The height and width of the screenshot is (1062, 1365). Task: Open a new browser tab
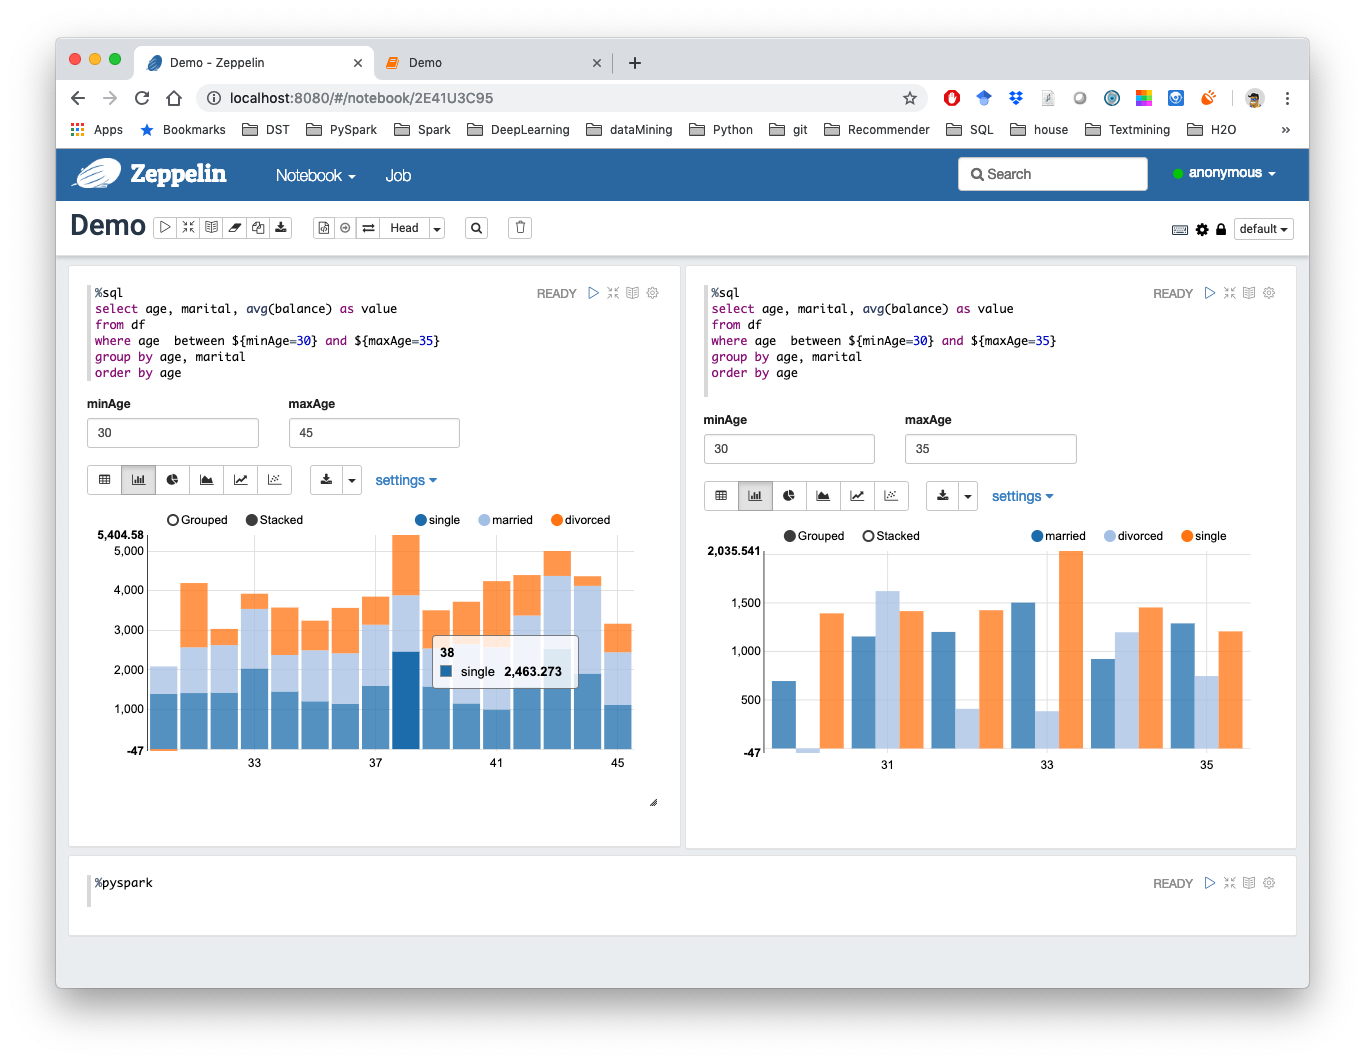[x=634, y=62]
